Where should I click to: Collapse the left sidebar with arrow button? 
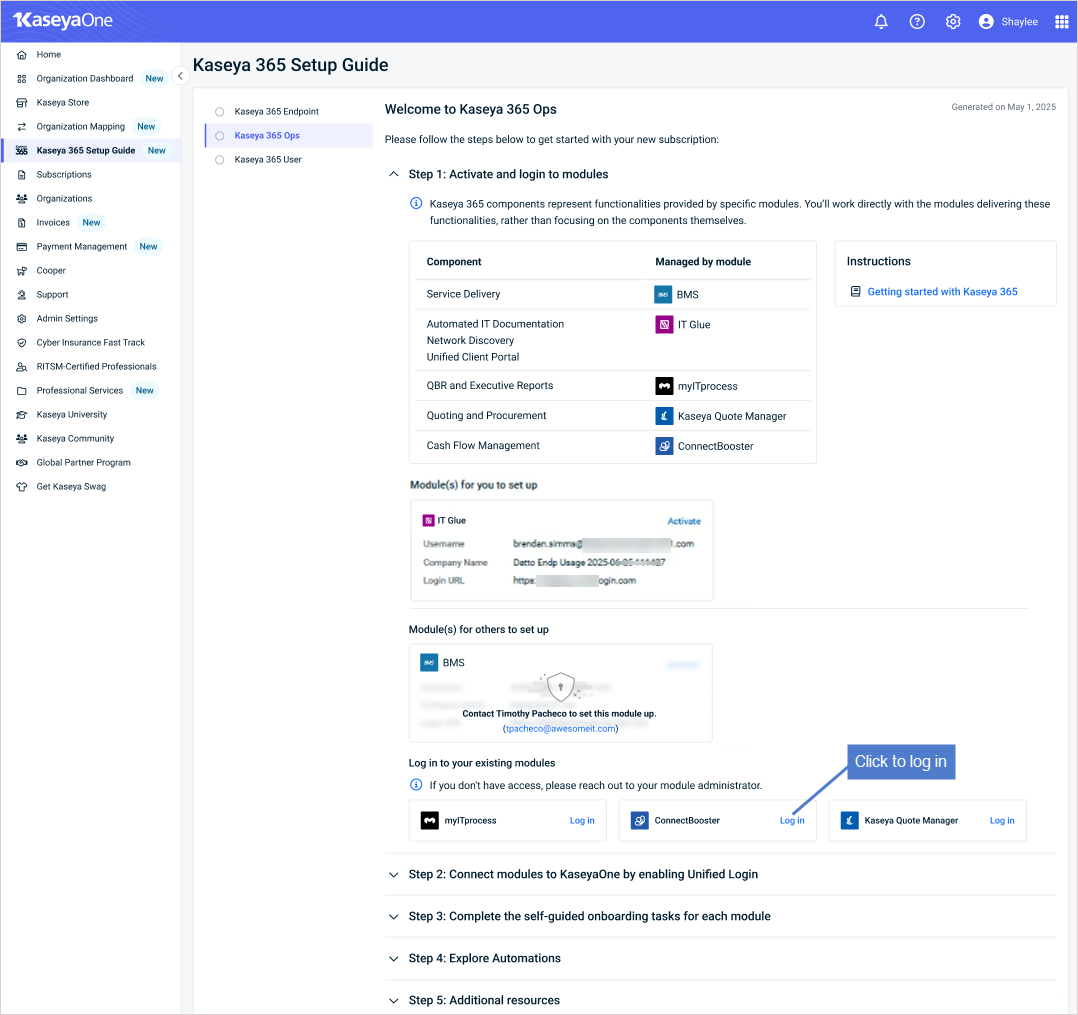(180, 76)
